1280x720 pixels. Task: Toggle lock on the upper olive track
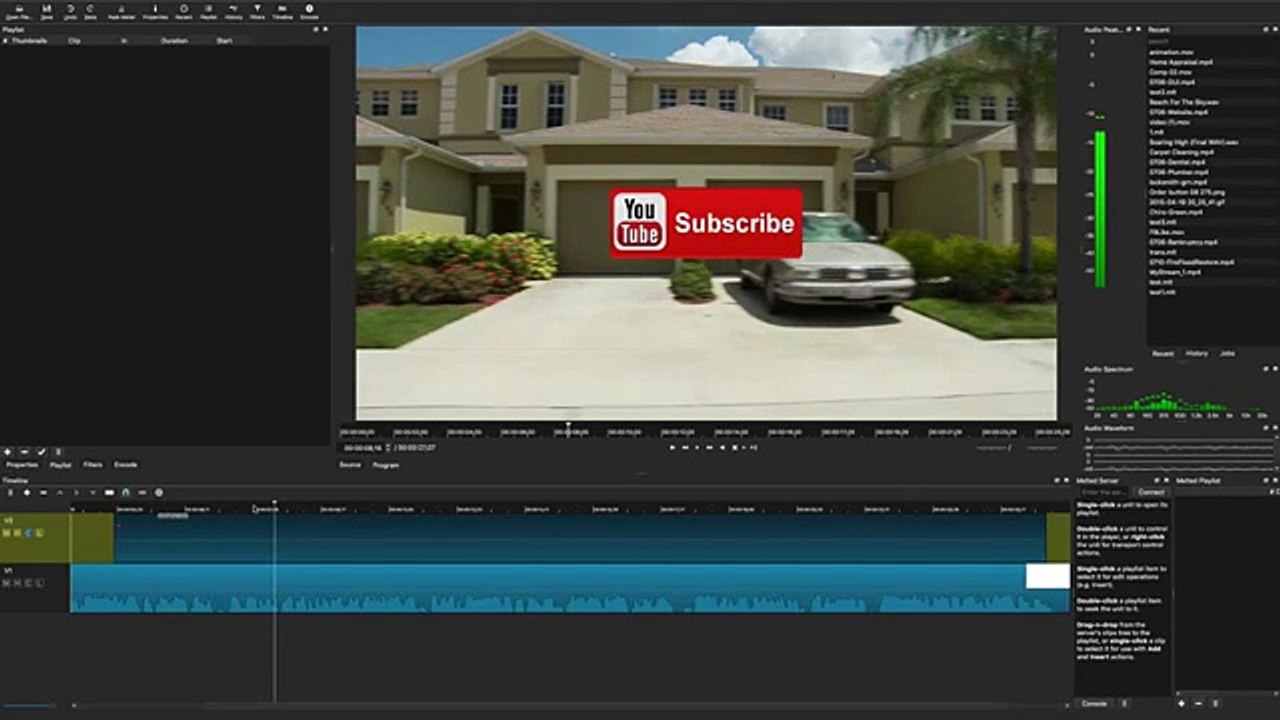click(39, 533)
